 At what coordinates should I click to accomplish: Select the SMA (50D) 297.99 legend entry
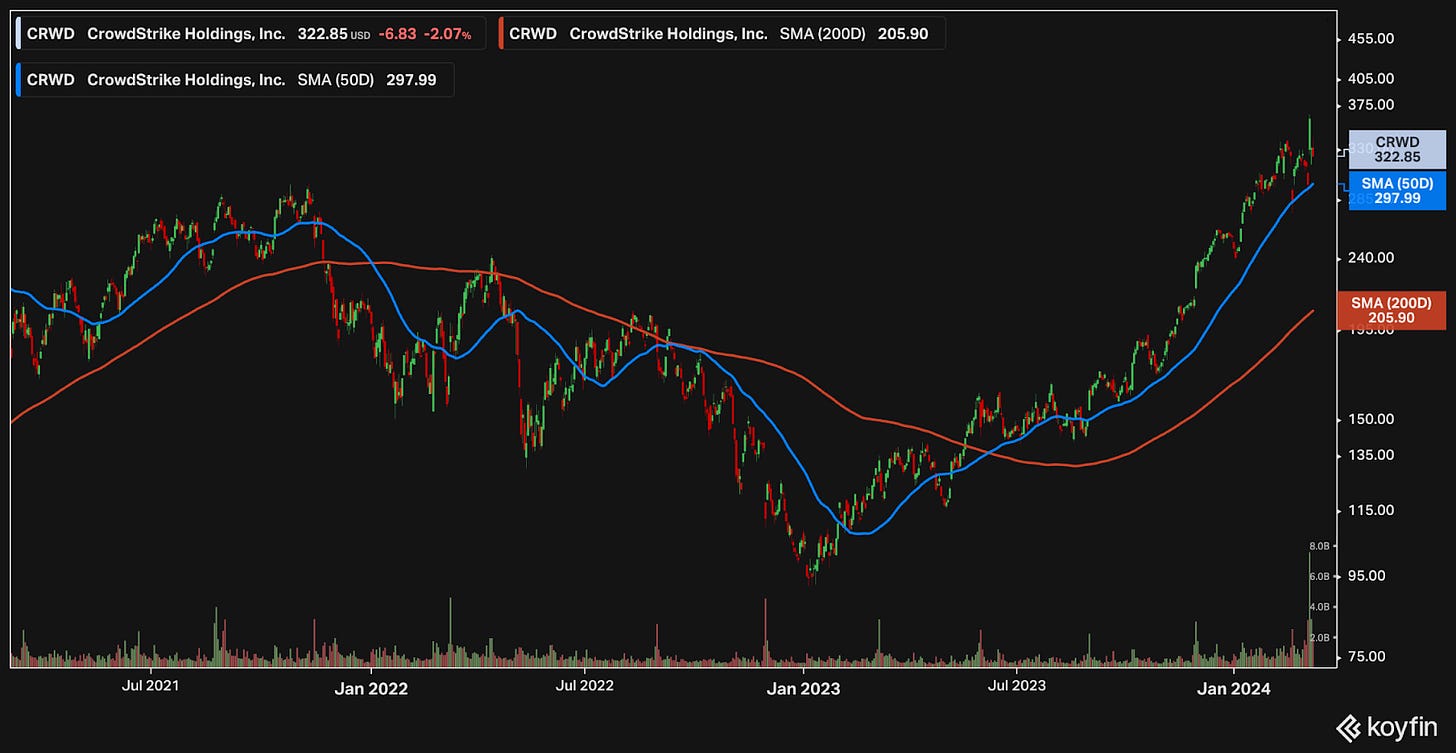coord(234,80)
